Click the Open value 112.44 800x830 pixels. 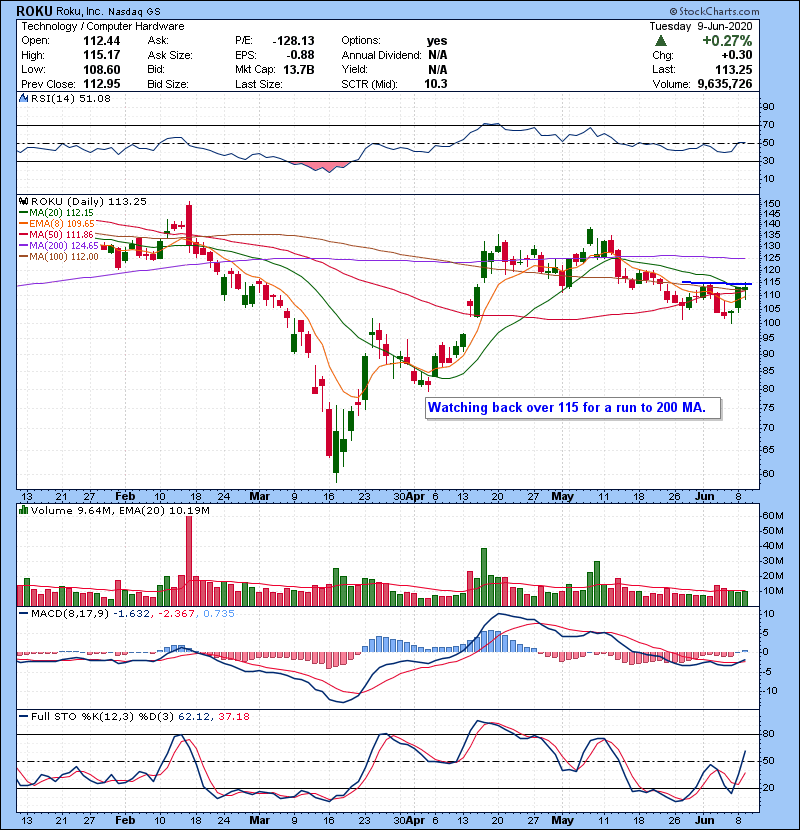102,41
